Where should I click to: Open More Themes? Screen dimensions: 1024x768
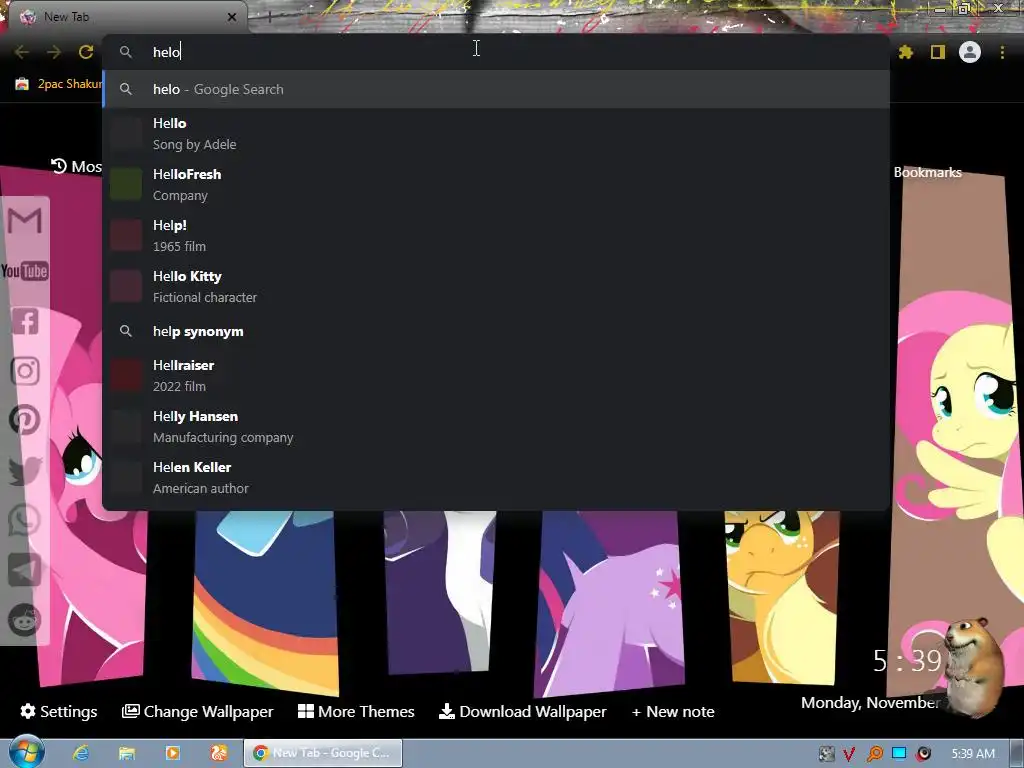pyautogui.click(x=356, y=712)
